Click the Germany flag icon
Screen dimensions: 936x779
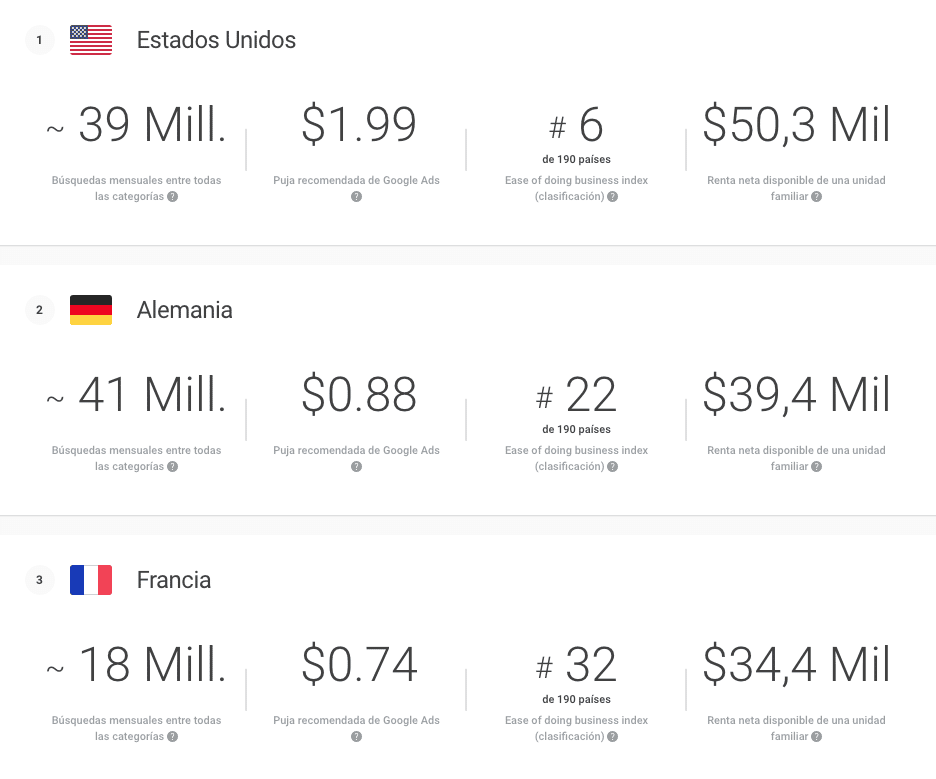point(91,310)
